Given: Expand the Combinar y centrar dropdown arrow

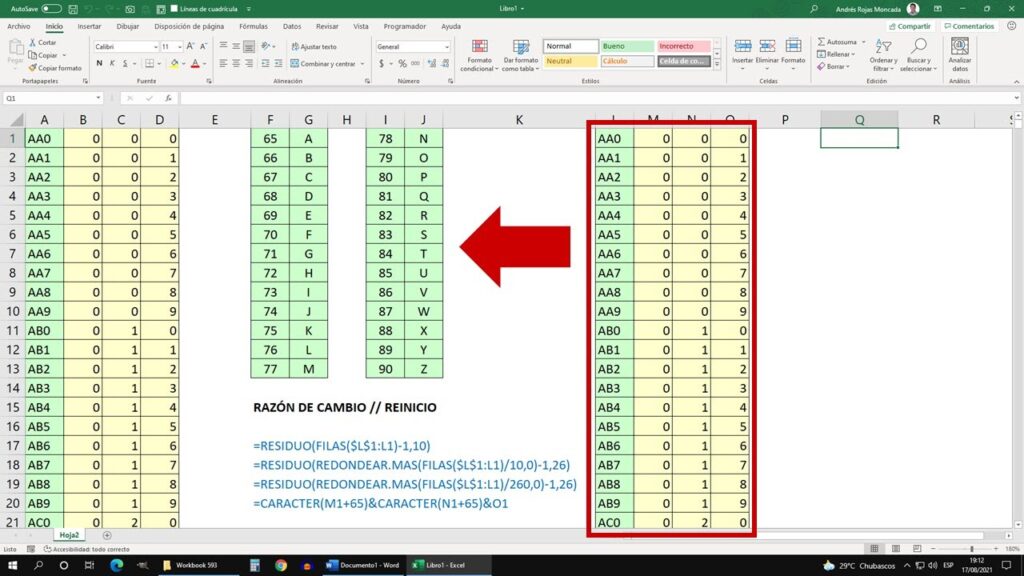Looking at the screenshot, I should point(362,64).
